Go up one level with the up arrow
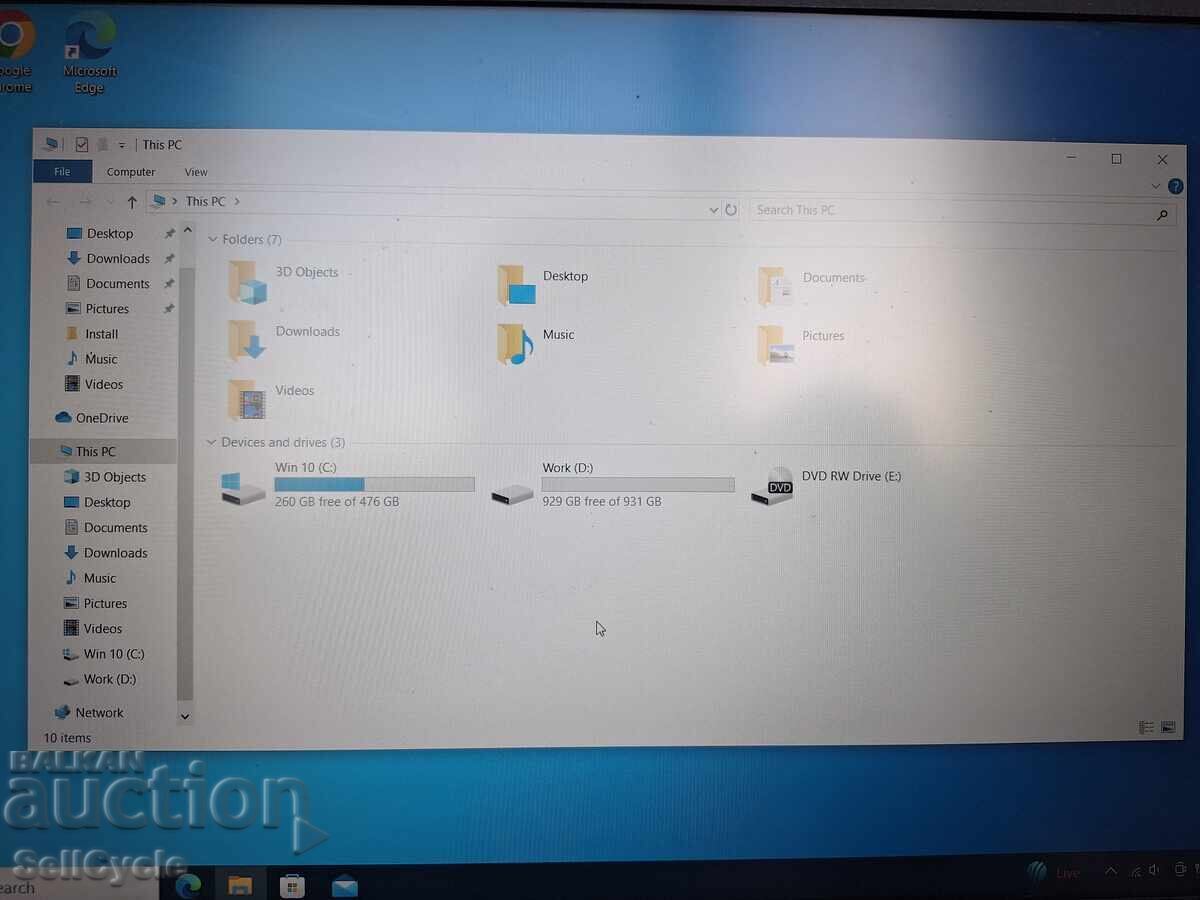Screen dimensions: 1200x900 point(132,202)
